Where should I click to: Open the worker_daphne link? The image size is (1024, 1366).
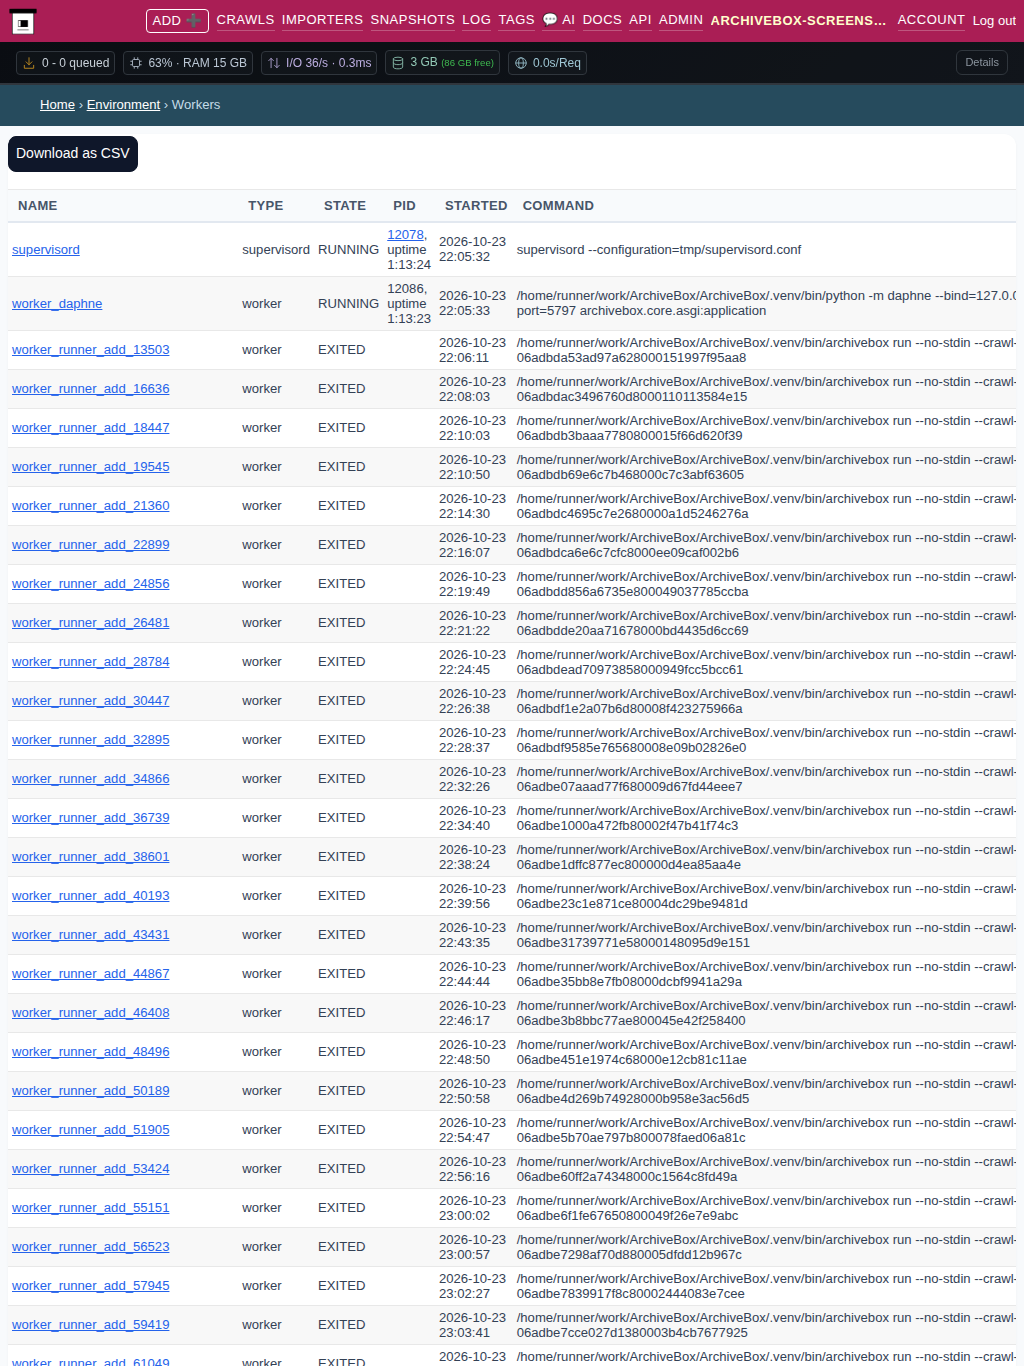(x=57, y=304)
